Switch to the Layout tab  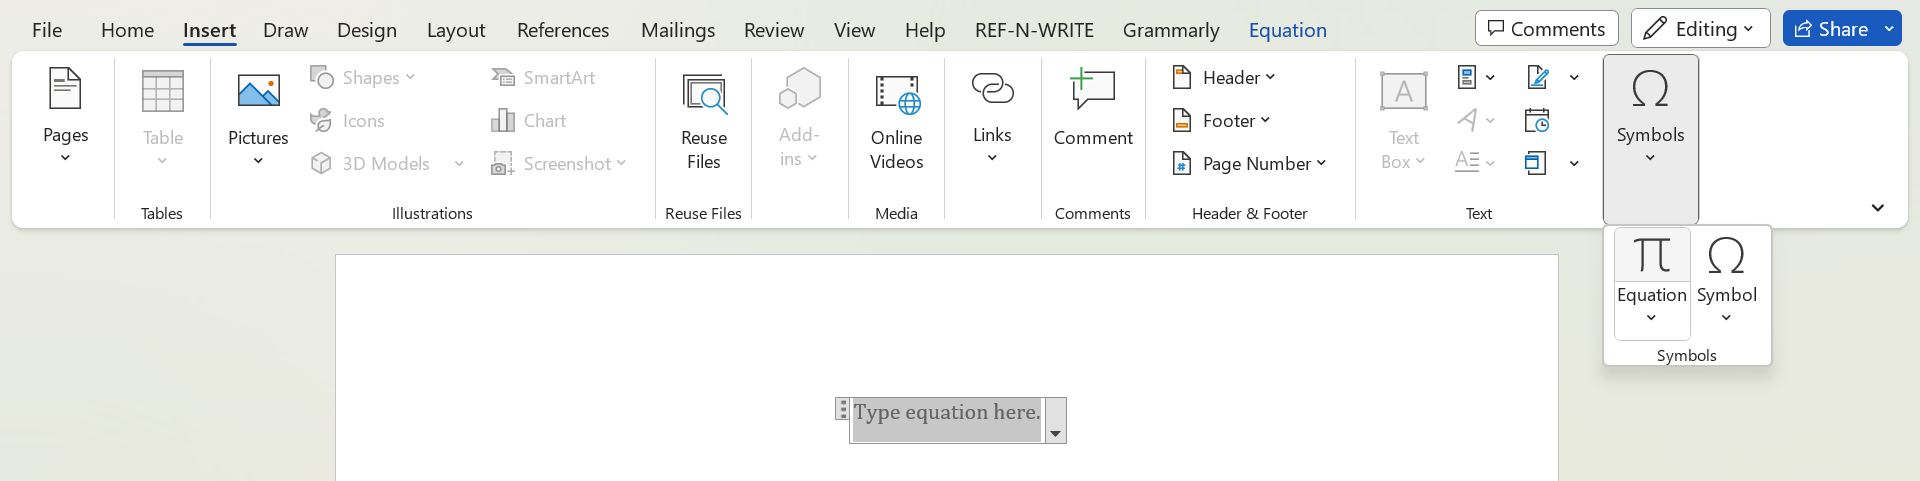[455, 30]
